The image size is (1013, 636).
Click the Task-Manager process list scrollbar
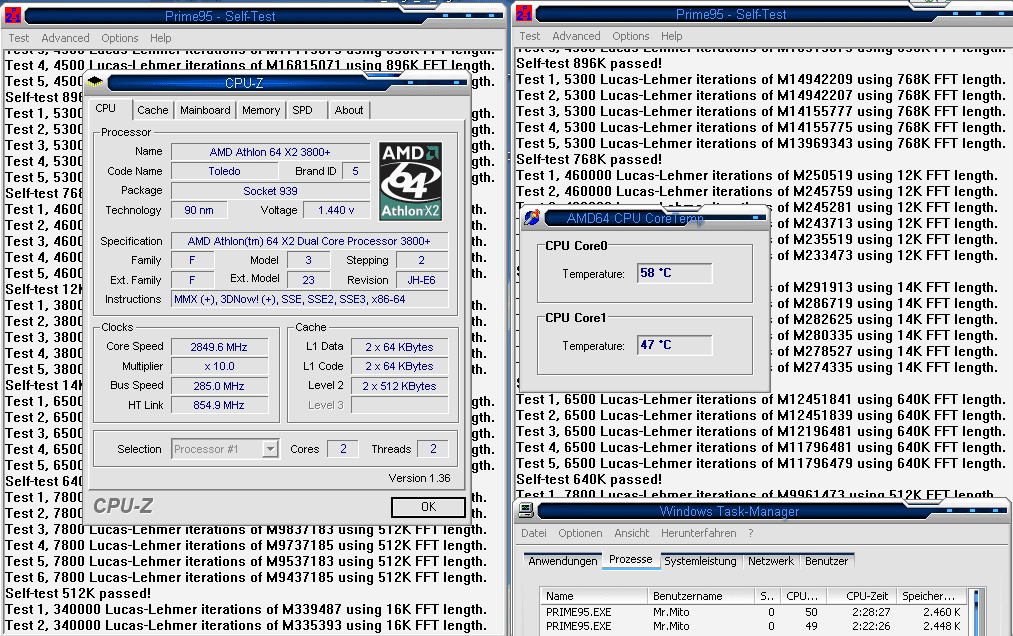[x=976, y=611]
